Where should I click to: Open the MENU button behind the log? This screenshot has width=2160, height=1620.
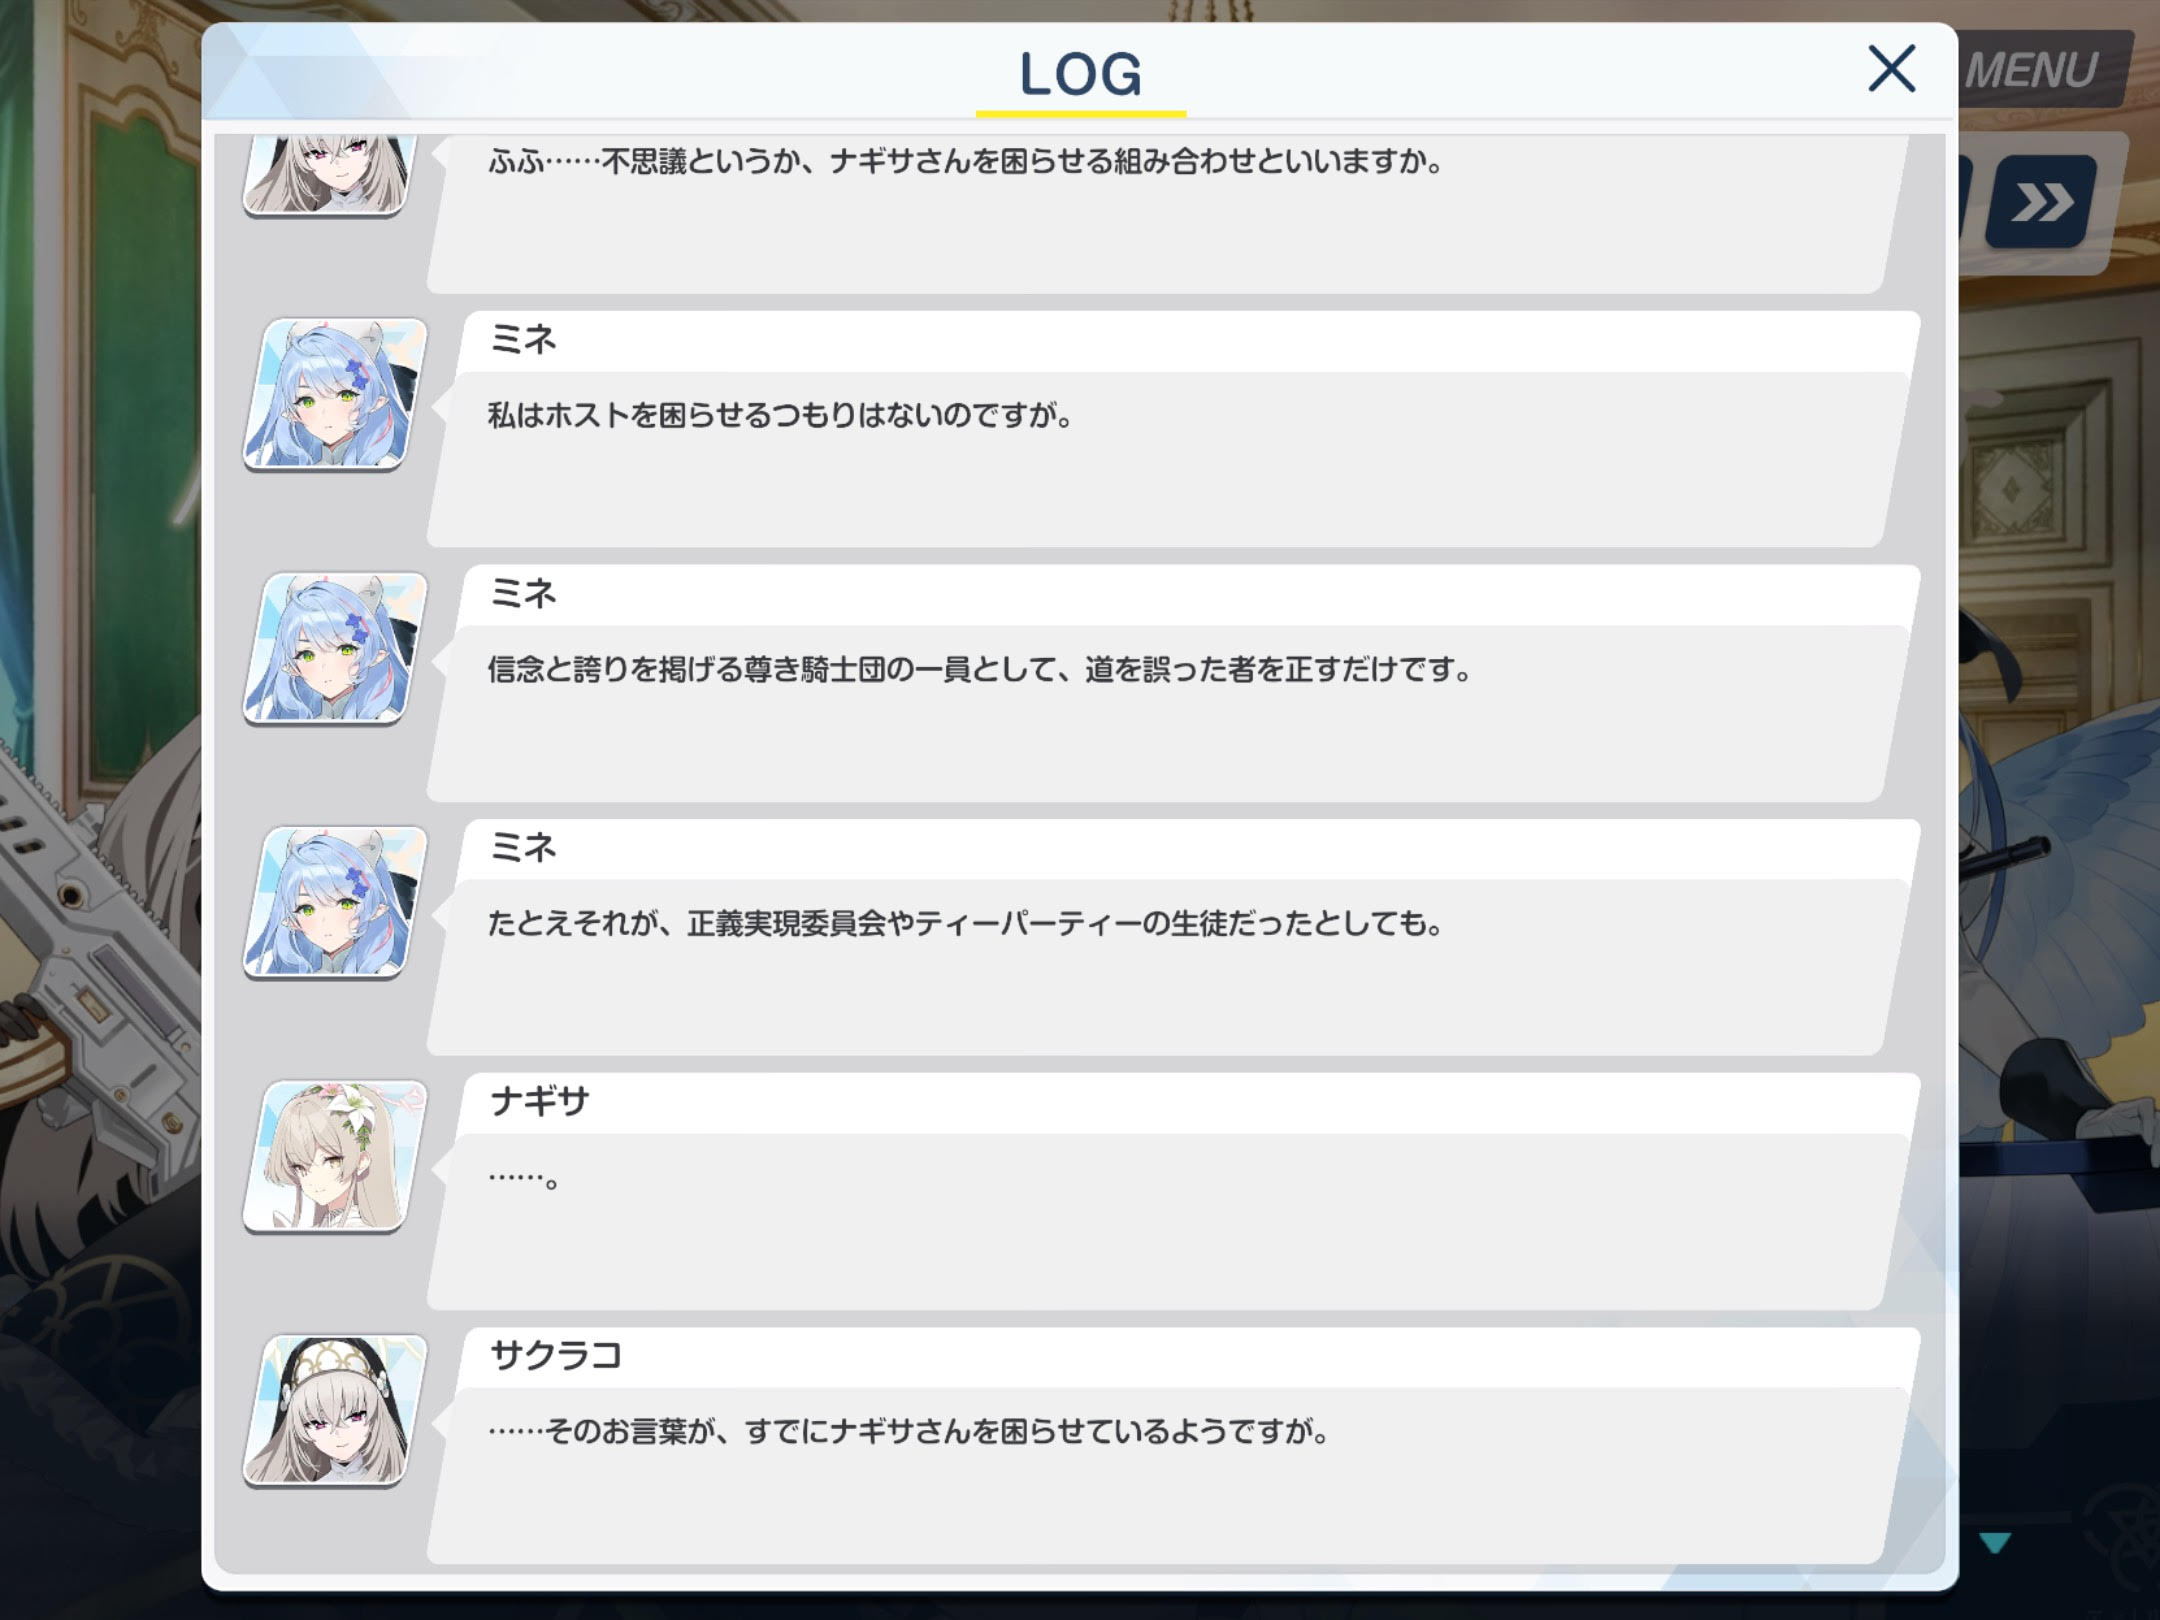pos(2031,70)
